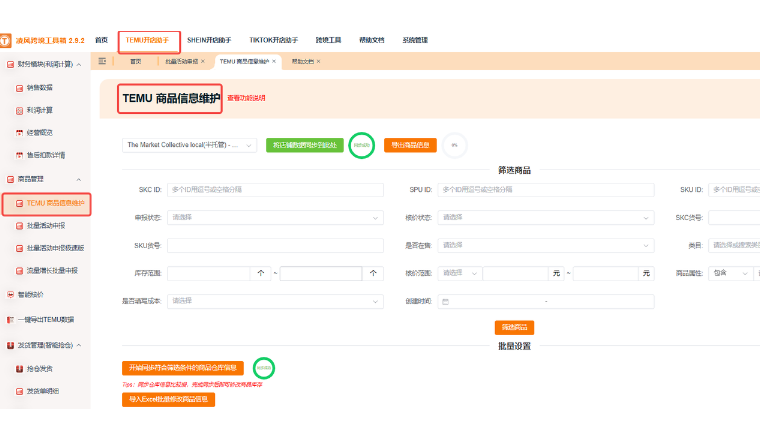
Task: Focus the SKU货号 input field
Action: click(x=275, y=246)
